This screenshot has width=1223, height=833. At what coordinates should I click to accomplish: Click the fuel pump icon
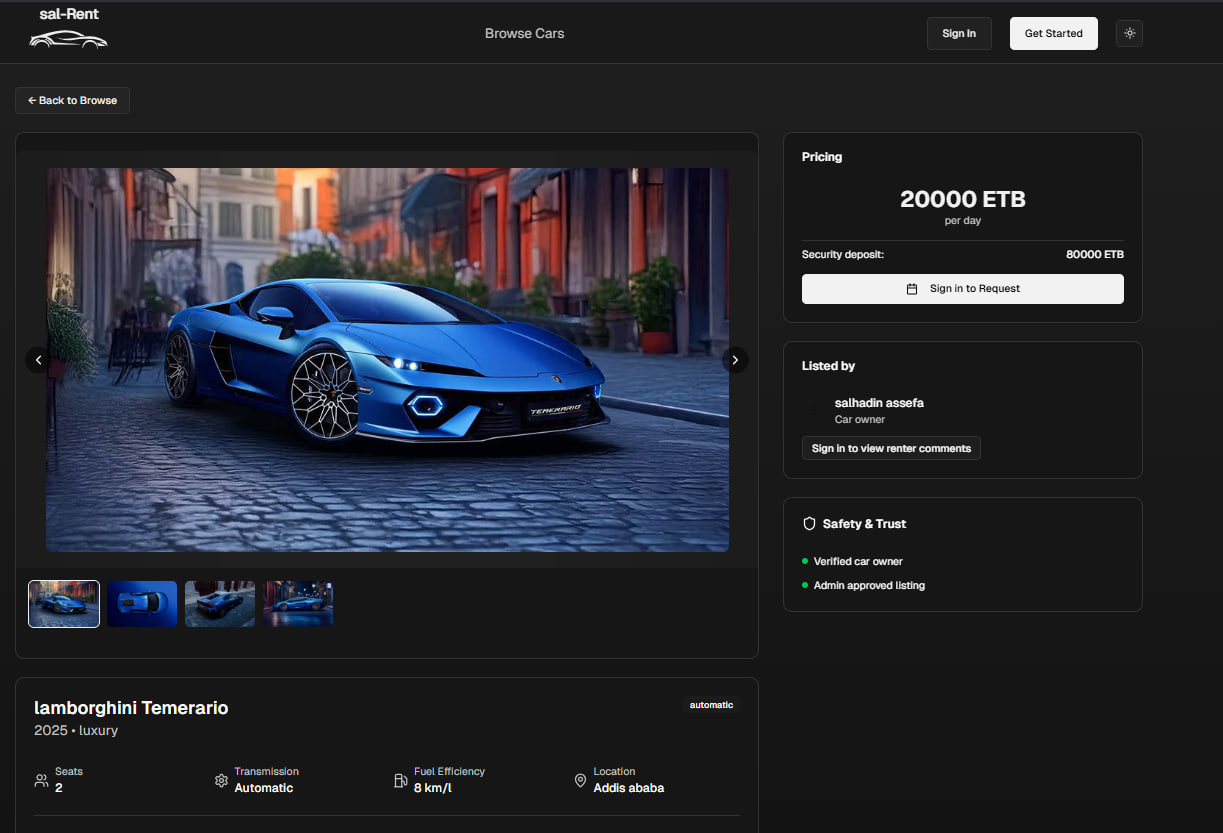[401, 780]
